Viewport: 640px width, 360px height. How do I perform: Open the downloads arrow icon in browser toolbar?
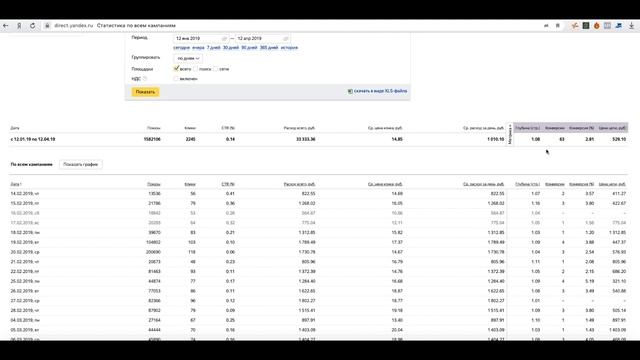(631, 25)
